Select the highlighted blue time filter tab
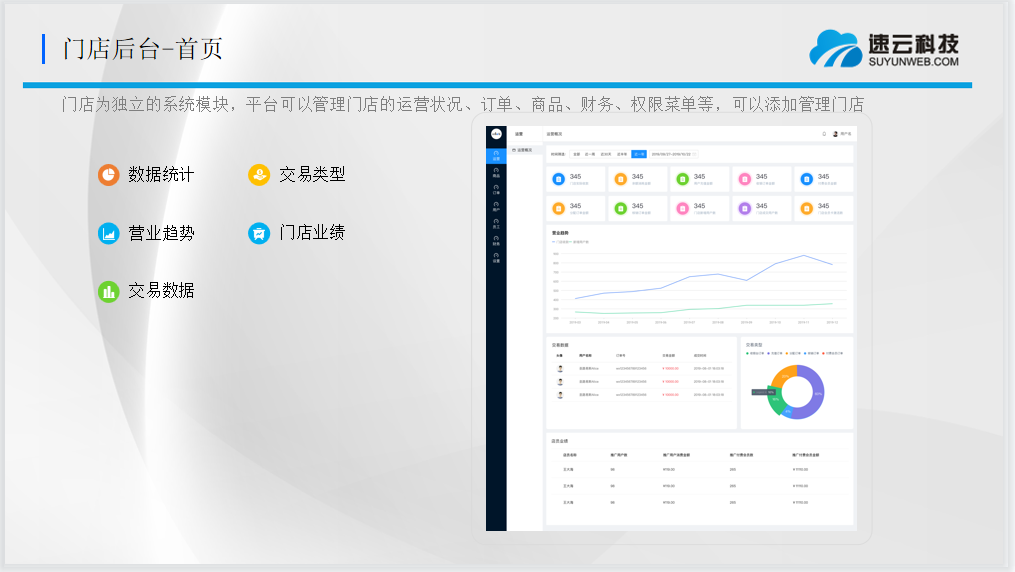 tap(637, 154)
